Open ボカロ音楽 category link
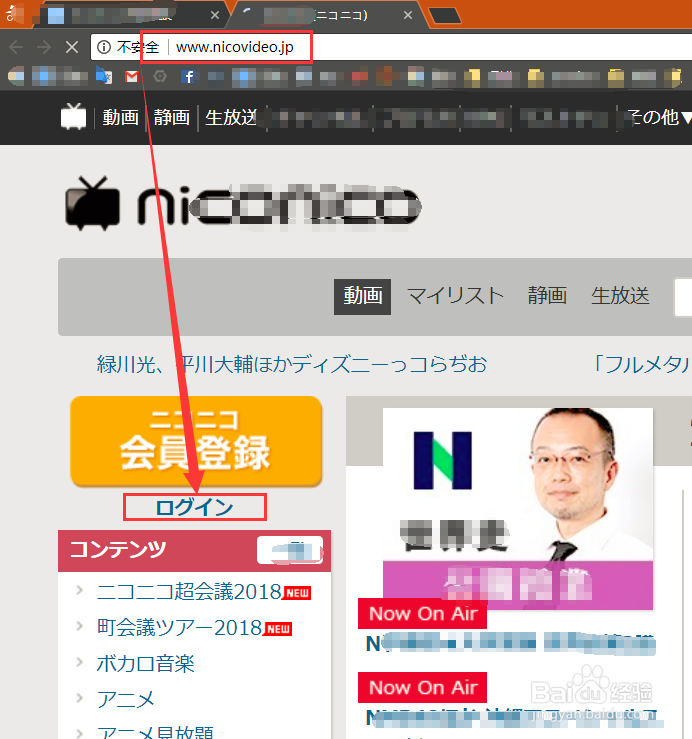This screenshot has height=739, width=692. coord(146,664)
